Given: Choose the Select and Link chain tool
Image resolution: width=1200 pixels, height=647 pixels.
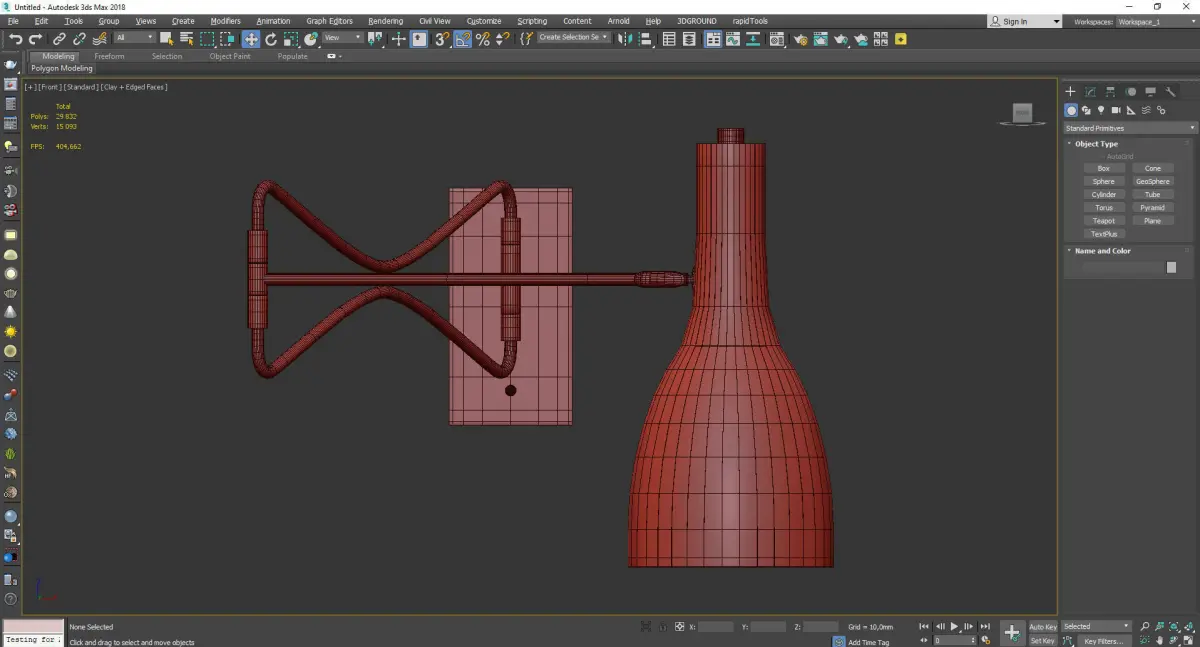Looking at the screenshot, I should [x=60, y=39].
